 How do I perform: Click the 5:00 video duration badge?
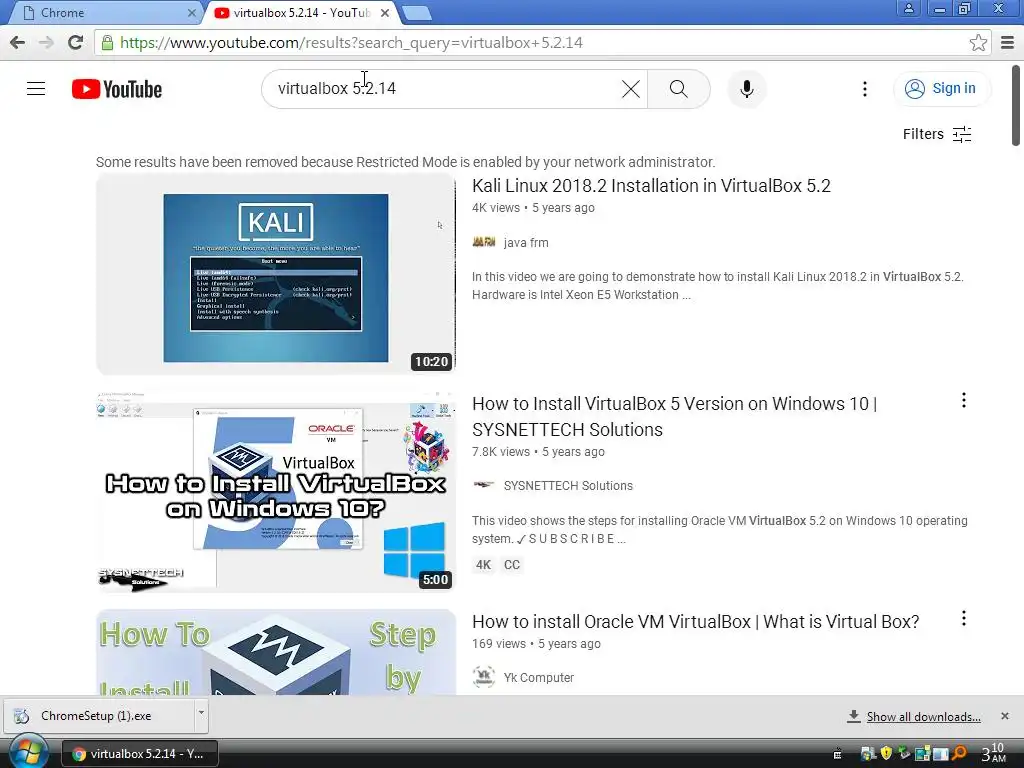(x=435, y=579)
